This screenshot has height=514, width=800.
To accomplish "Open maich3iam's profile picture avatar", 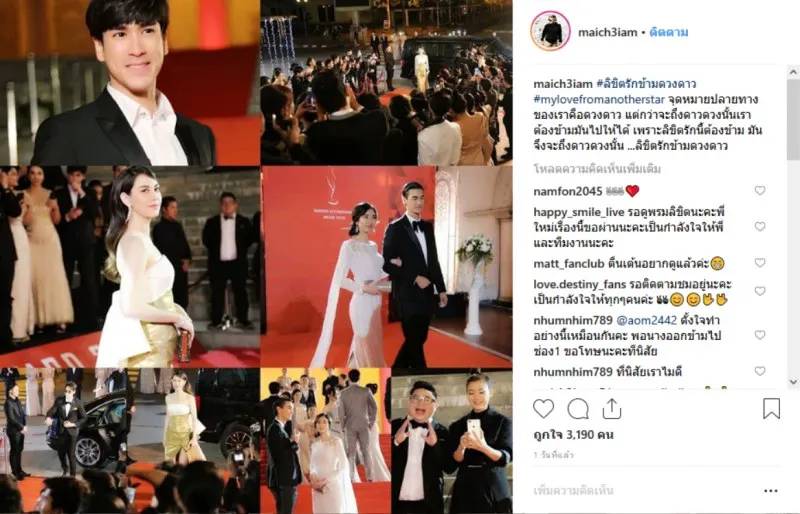I will pos(551,31).
